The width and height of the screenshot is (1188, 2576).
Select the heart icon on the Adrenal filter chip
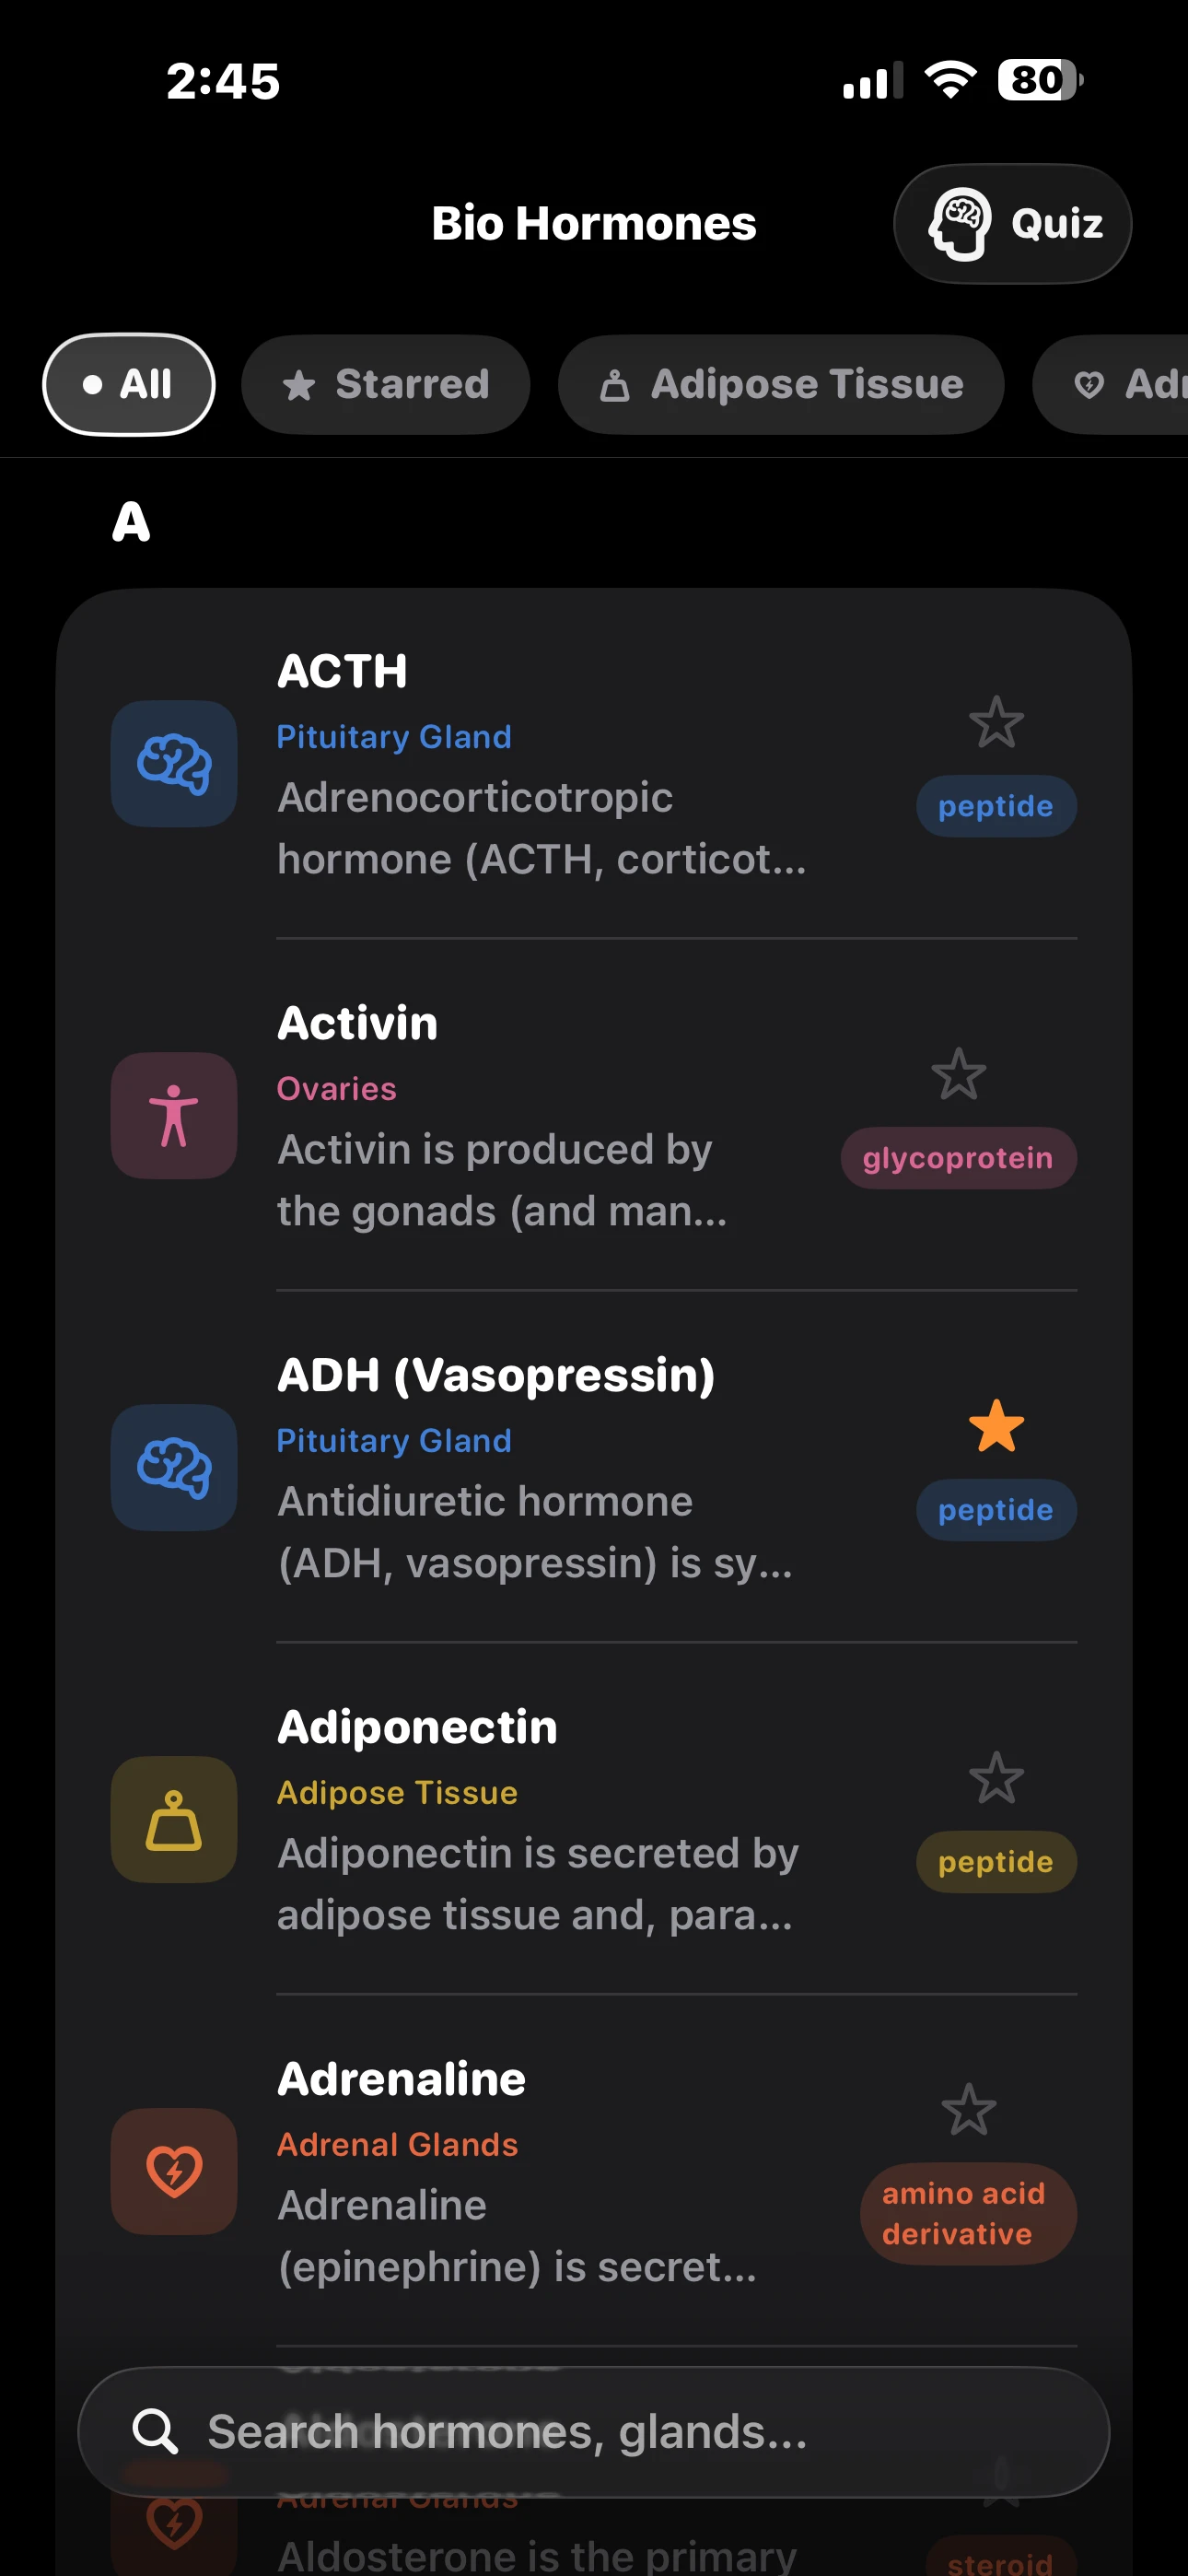coord(1090,384)
